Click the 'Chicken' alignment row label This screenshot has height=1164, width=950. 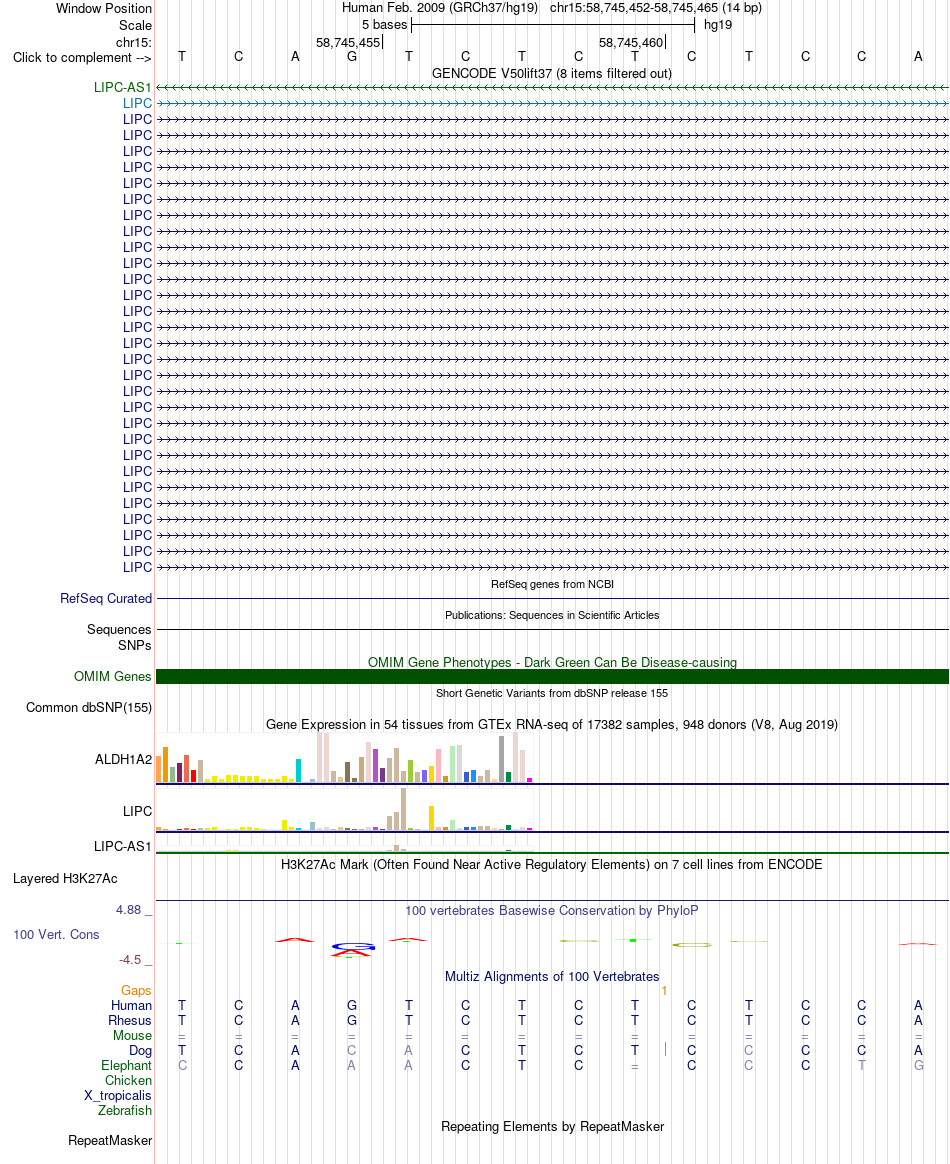point(128,1081)
